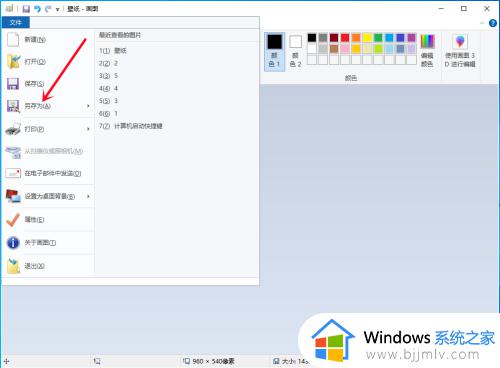Select the Save As (另存为) icon
Image resolution: width=500 pixels, height=368 pixels.
point(13,106)
